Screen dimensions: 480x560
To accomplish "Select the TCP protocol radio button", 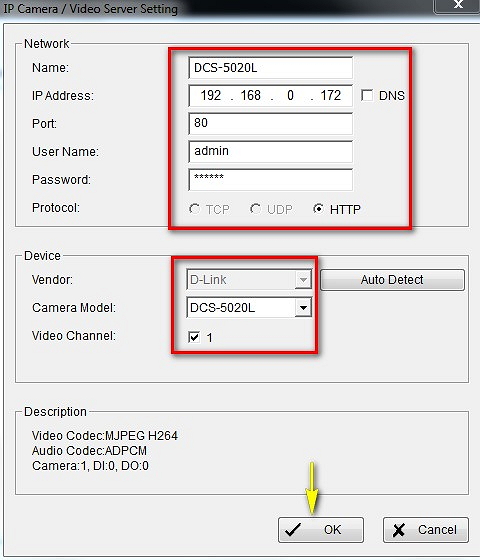I will (194, 209).
